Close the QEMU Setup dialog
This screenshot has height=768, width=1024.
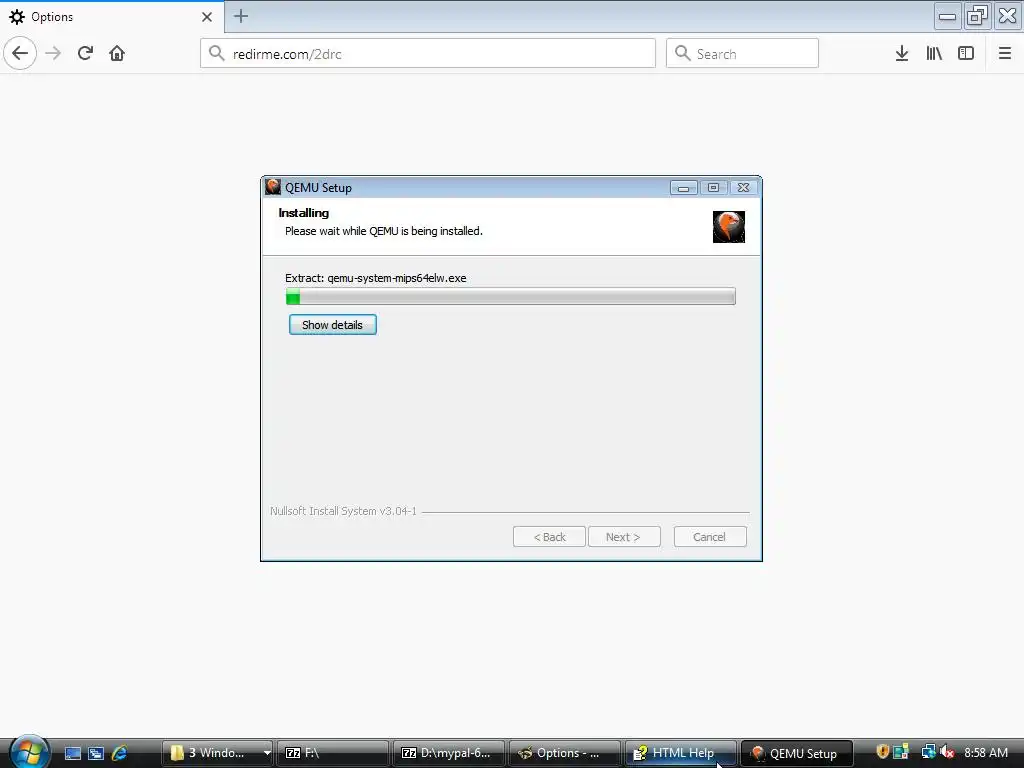(743, 188)
